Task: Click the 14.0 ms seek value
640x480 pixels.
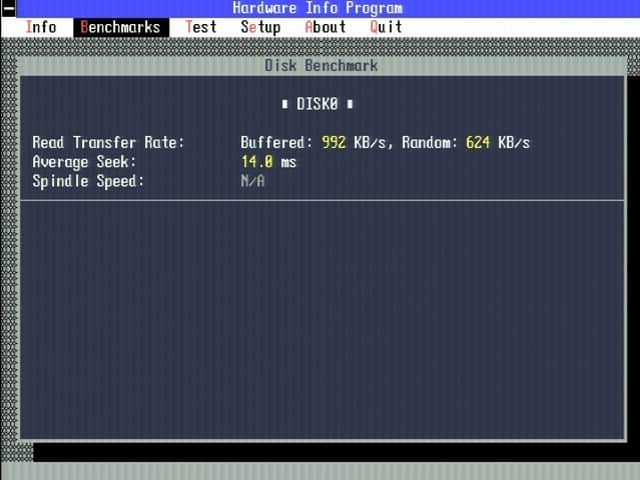Action: (x=269, y=162)
